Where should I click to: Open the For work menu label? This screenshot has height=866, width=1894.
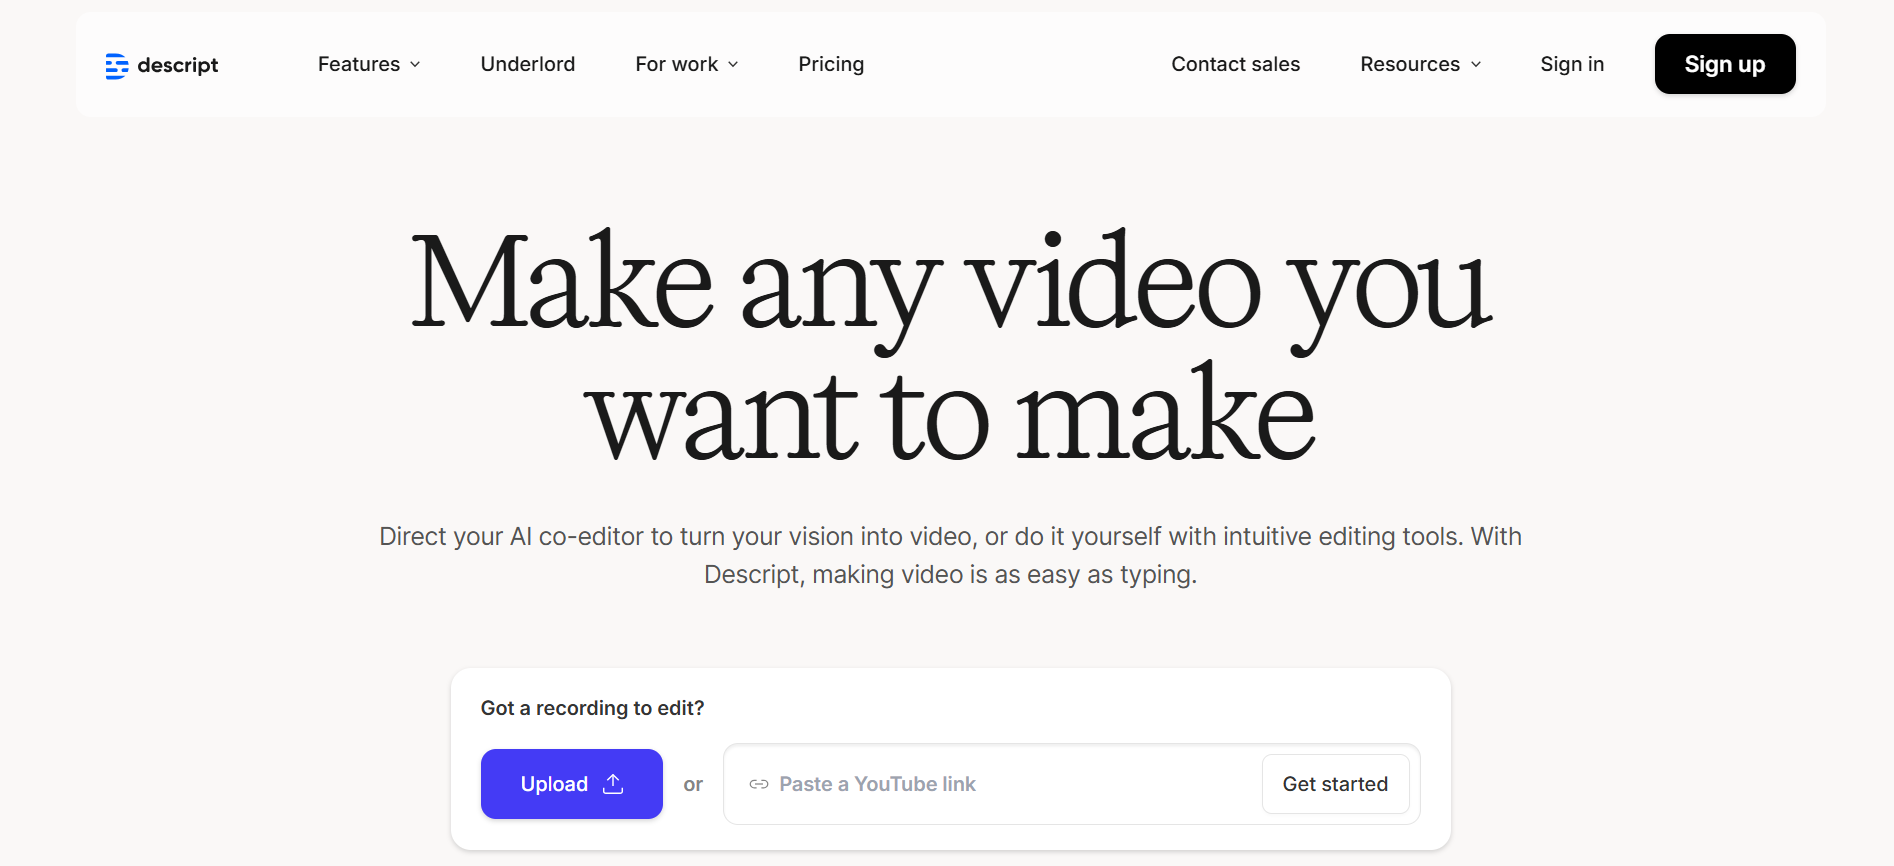676,64
